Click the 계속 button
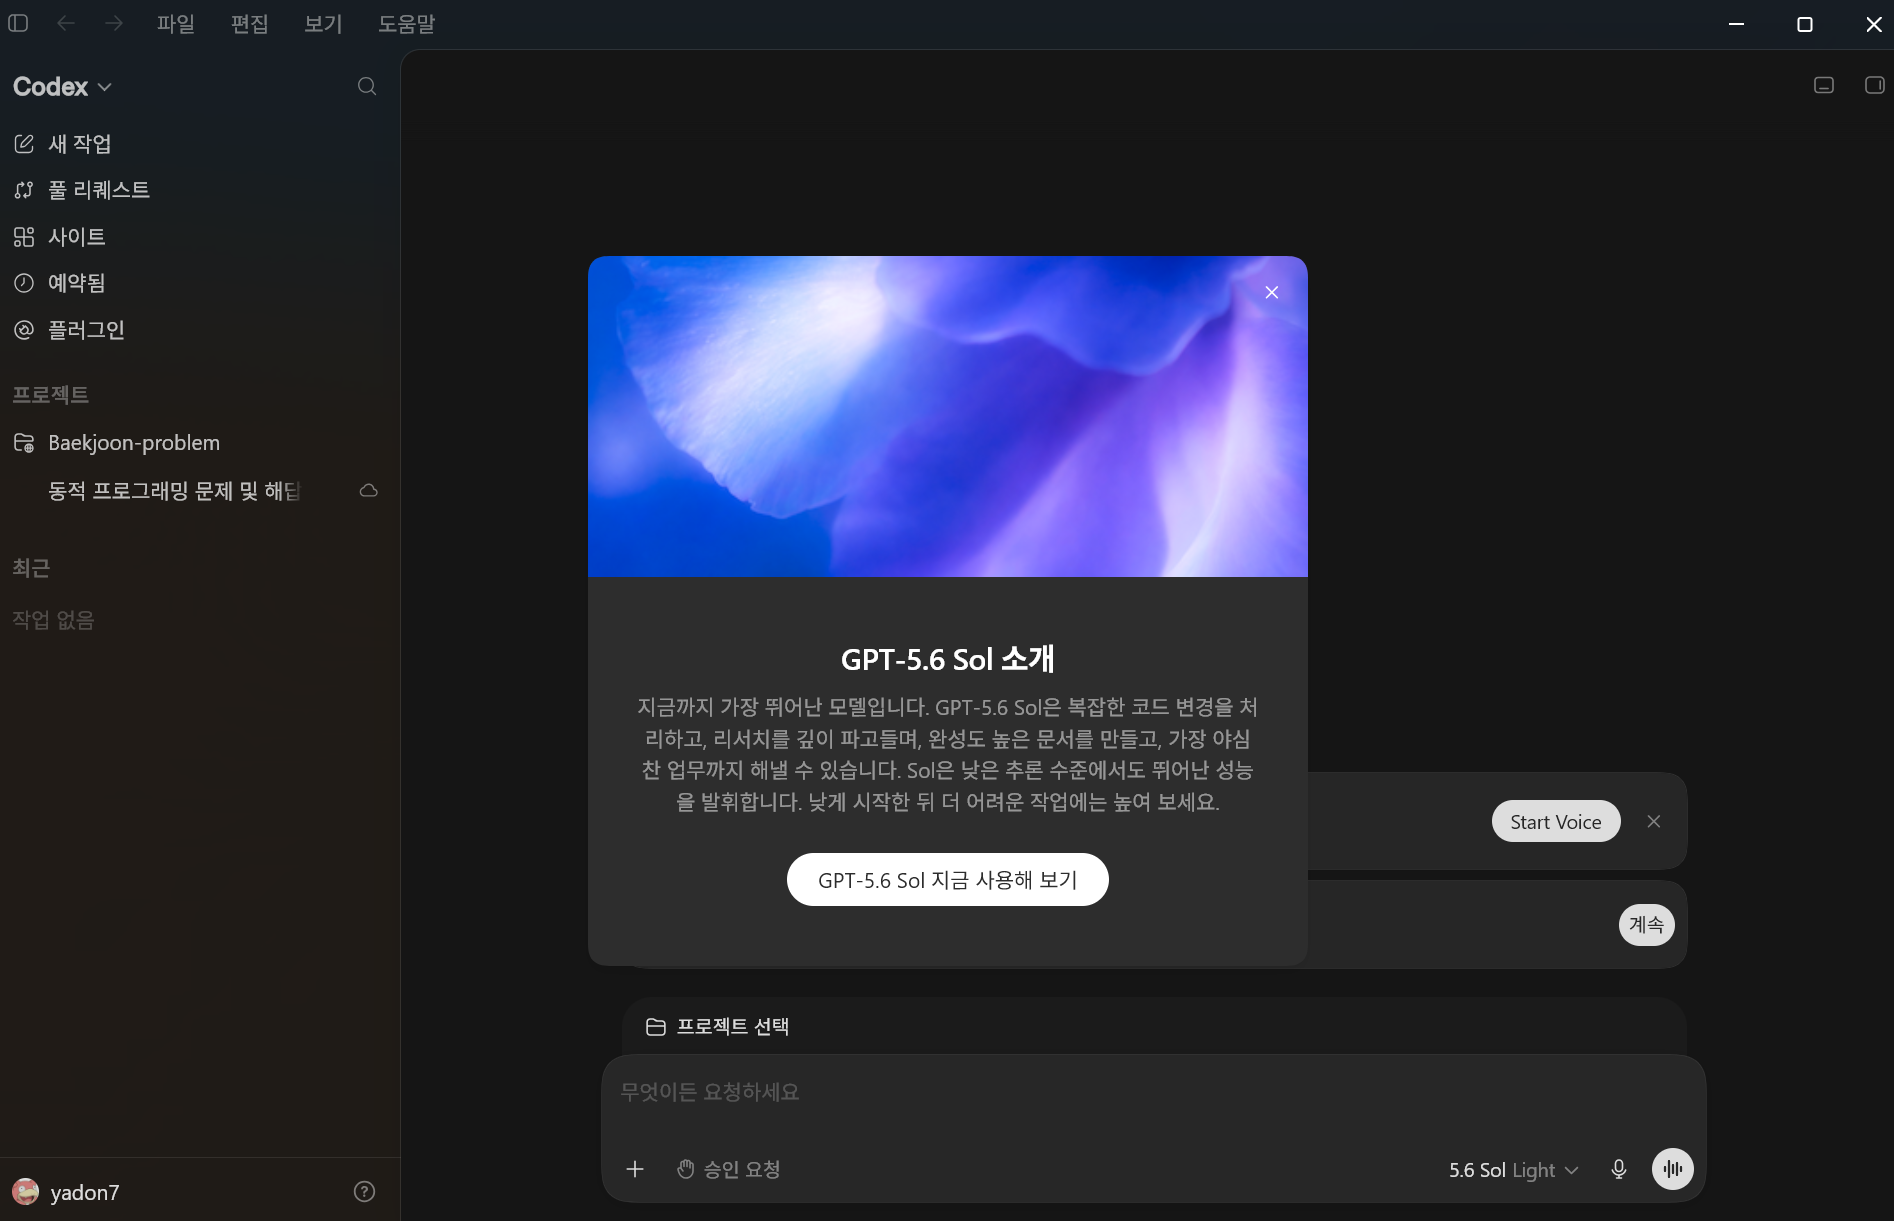Screen dimensions: 1894x1221 point(1646,924)
